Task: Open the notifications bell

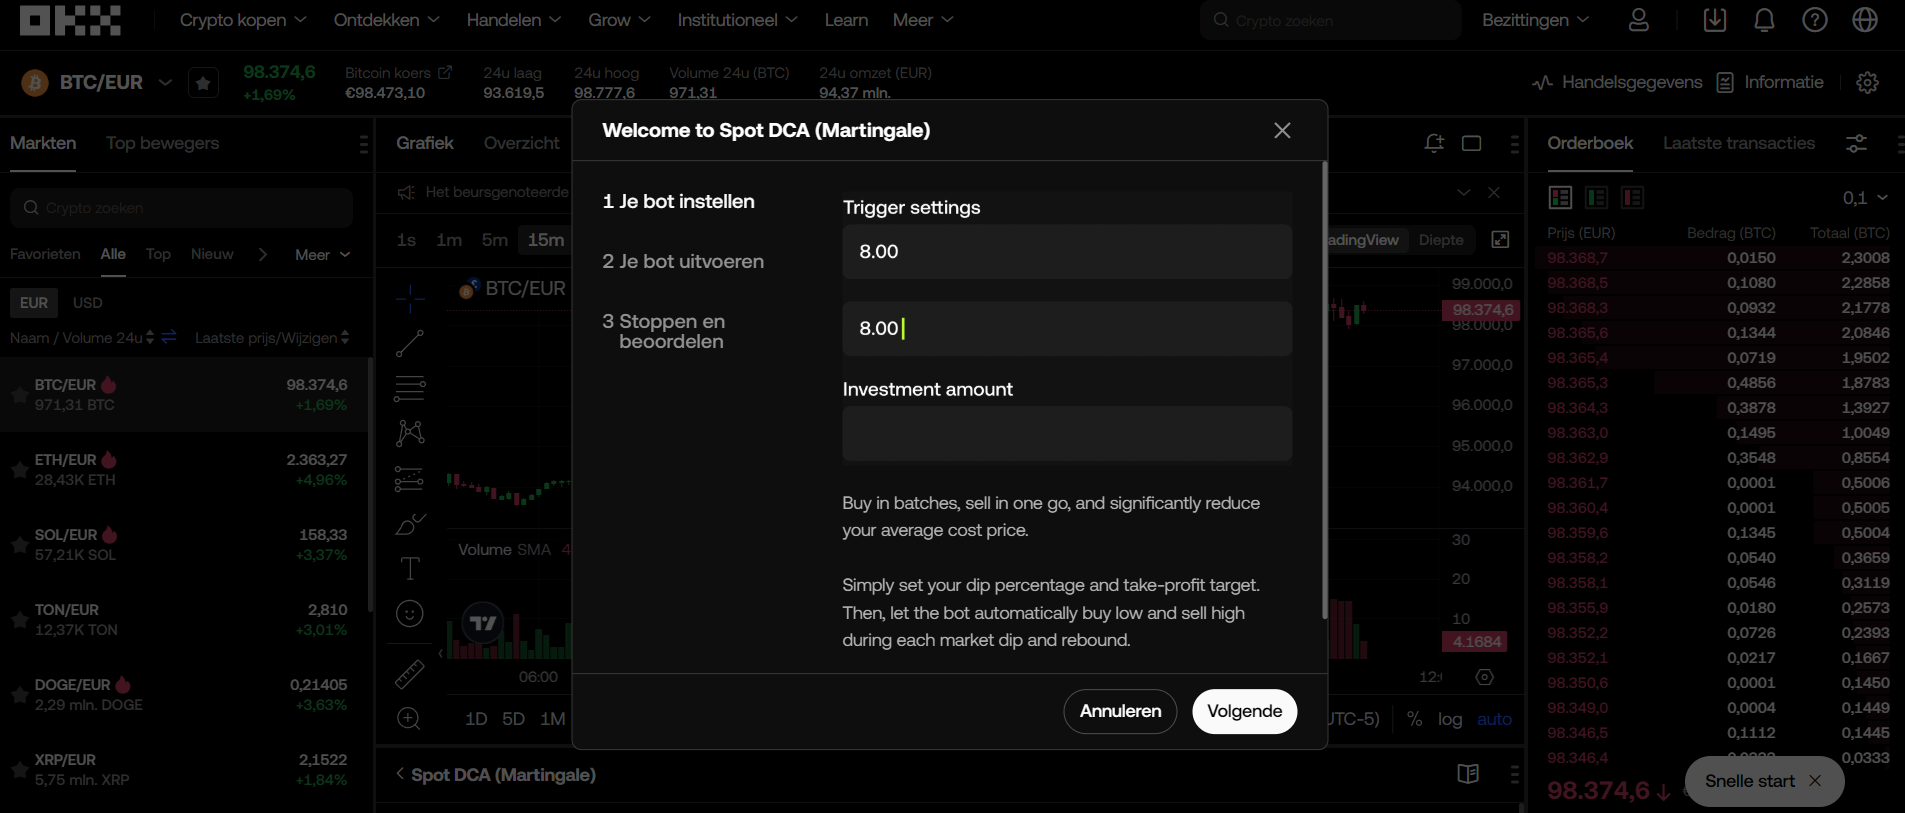Action: [1765, 20]
